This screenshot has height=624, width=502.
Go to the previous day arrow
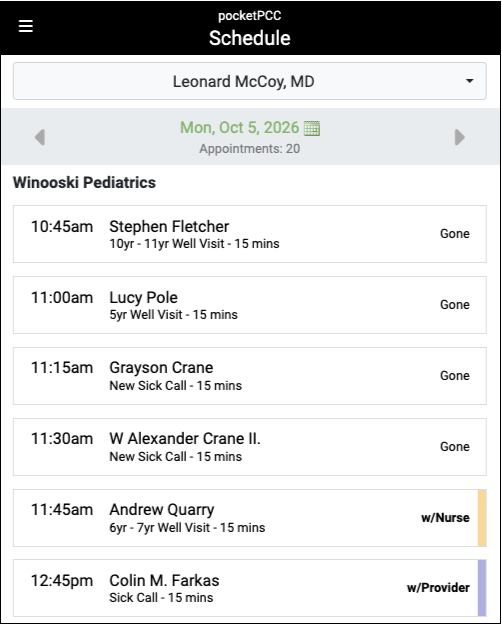(40, 137)
